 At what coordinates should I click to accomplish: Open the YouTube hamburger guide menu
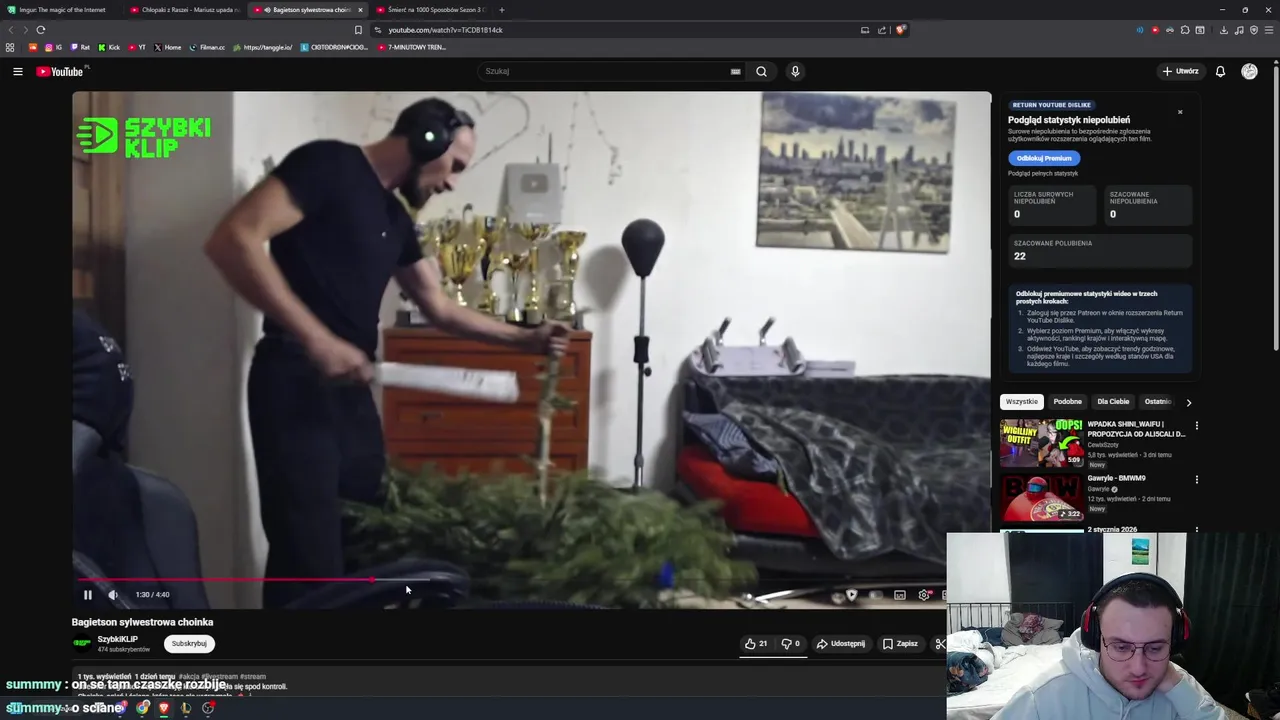17,71
